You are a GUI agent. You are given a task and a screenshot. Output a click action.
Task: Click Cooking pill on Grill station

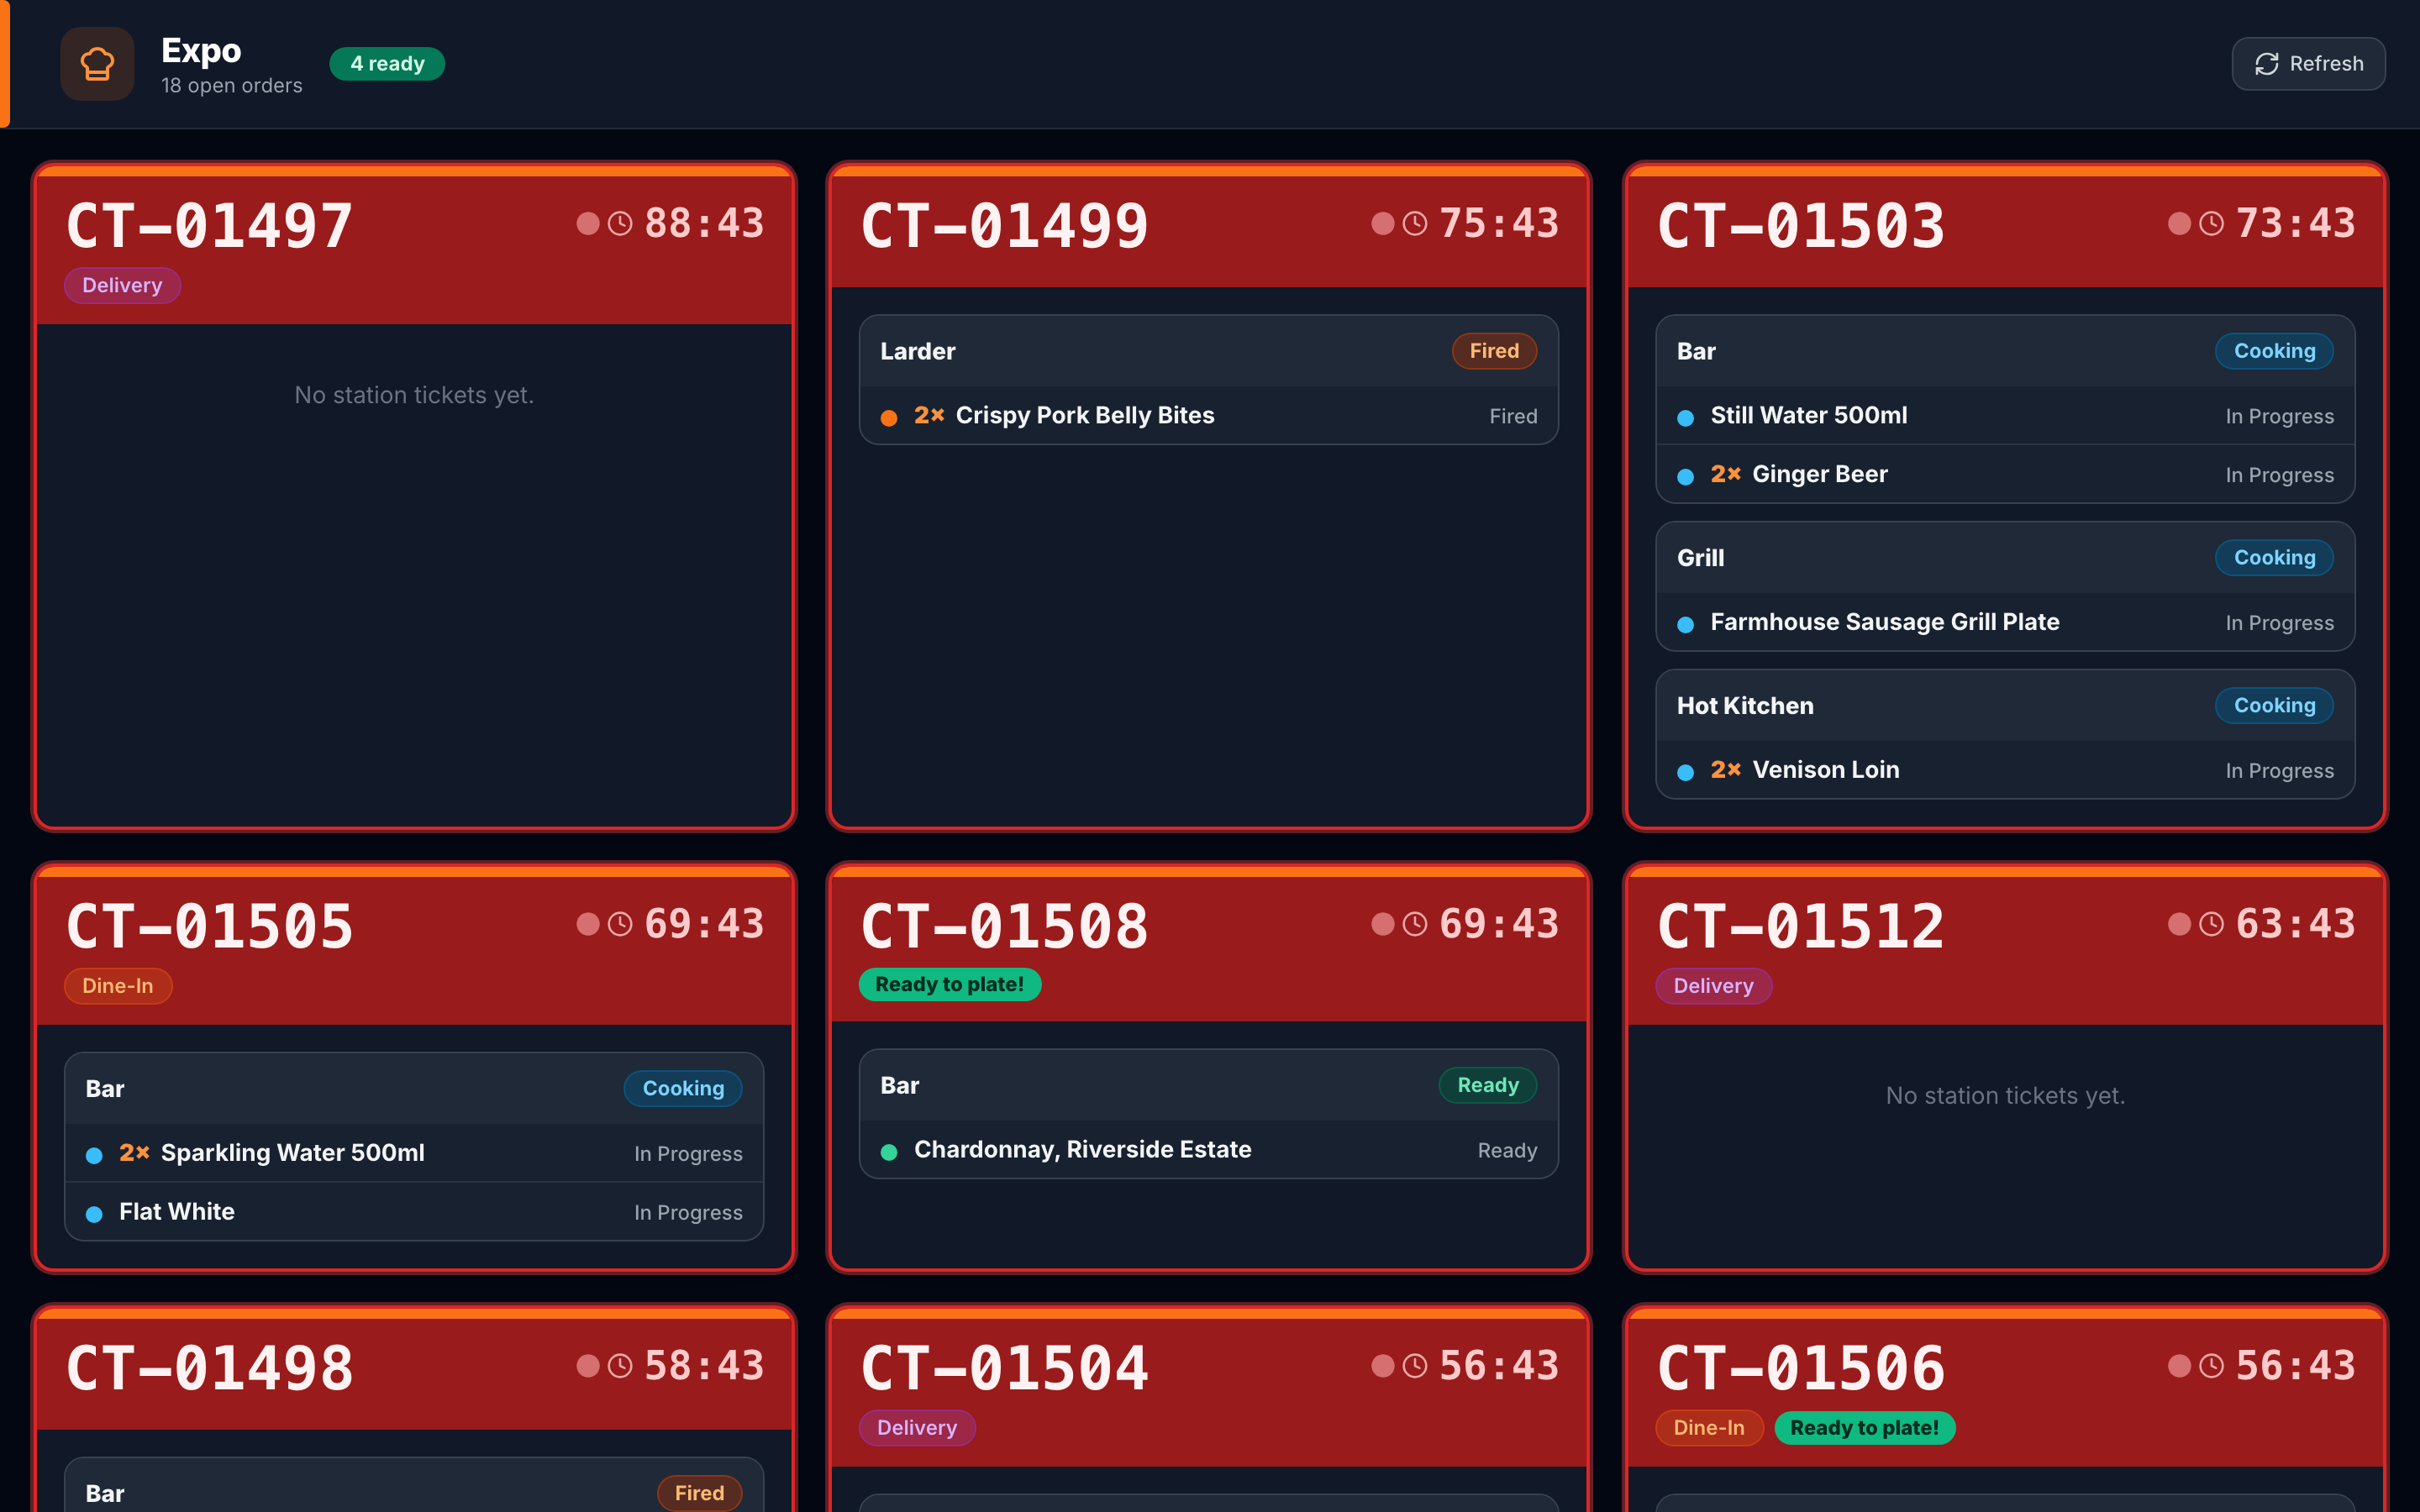coord(2274,558)
